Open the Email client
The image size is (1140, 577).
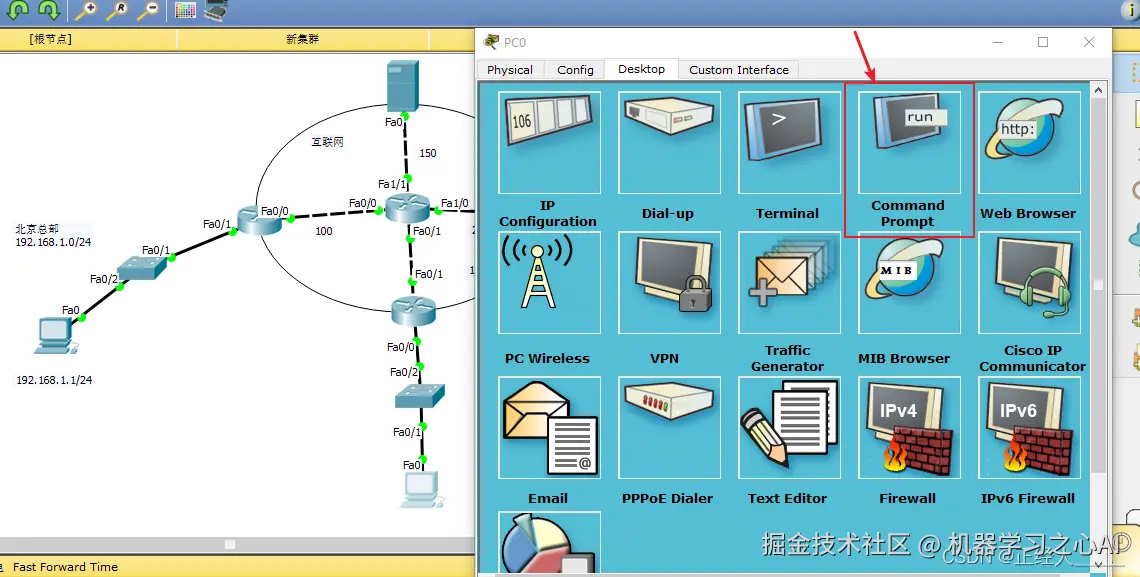549,427
